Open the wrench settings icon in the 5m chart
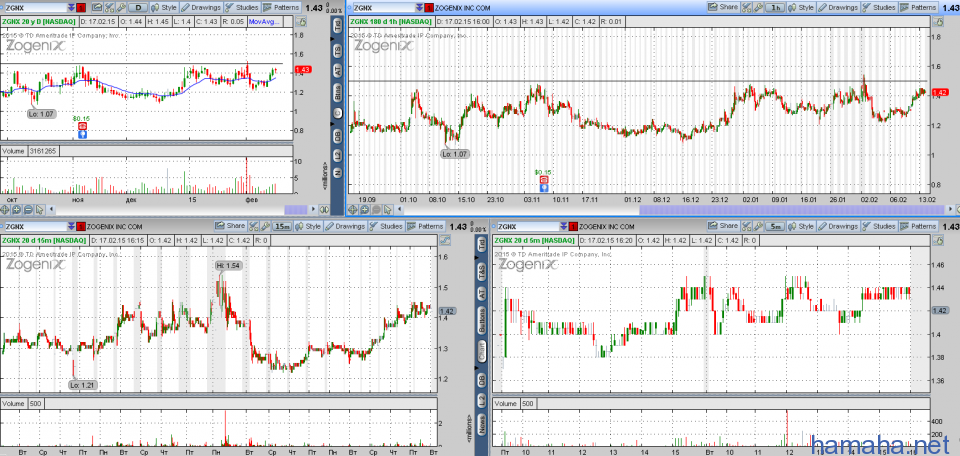The width and height of the screenshot is (960, 456). click(758, 226)
